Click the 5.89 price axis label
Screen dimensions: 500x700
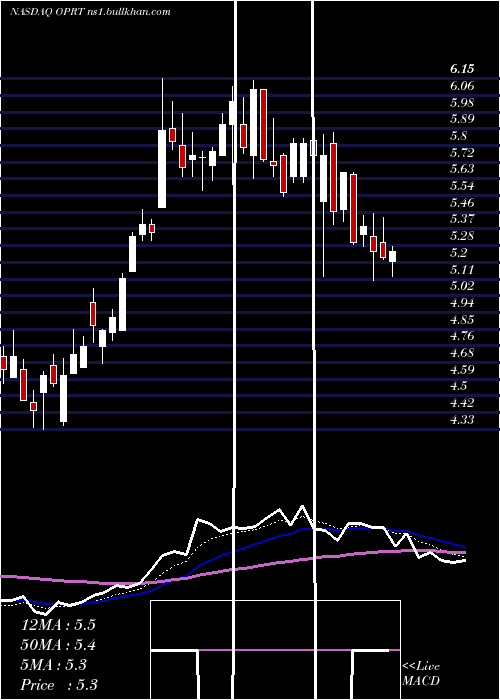[x=462, y=119]
